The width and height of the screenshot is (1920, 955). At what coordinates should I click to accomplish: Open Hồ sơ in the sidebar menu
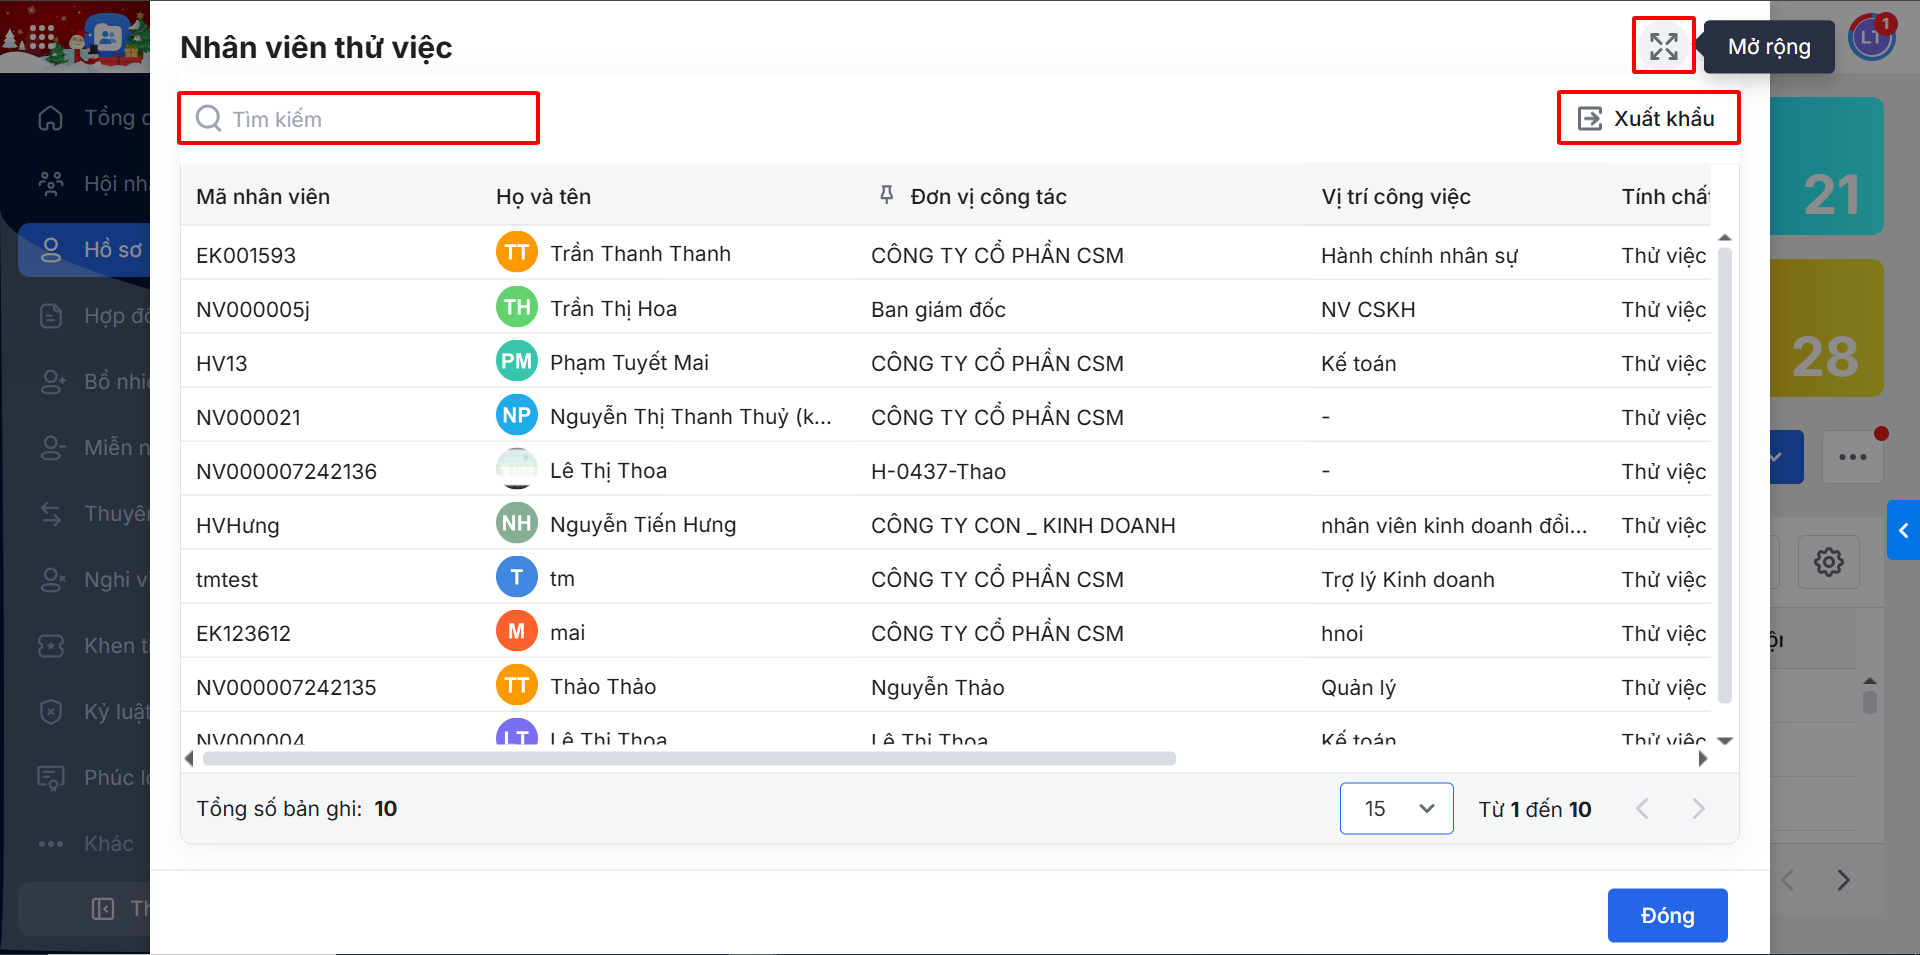coord(84,250)
